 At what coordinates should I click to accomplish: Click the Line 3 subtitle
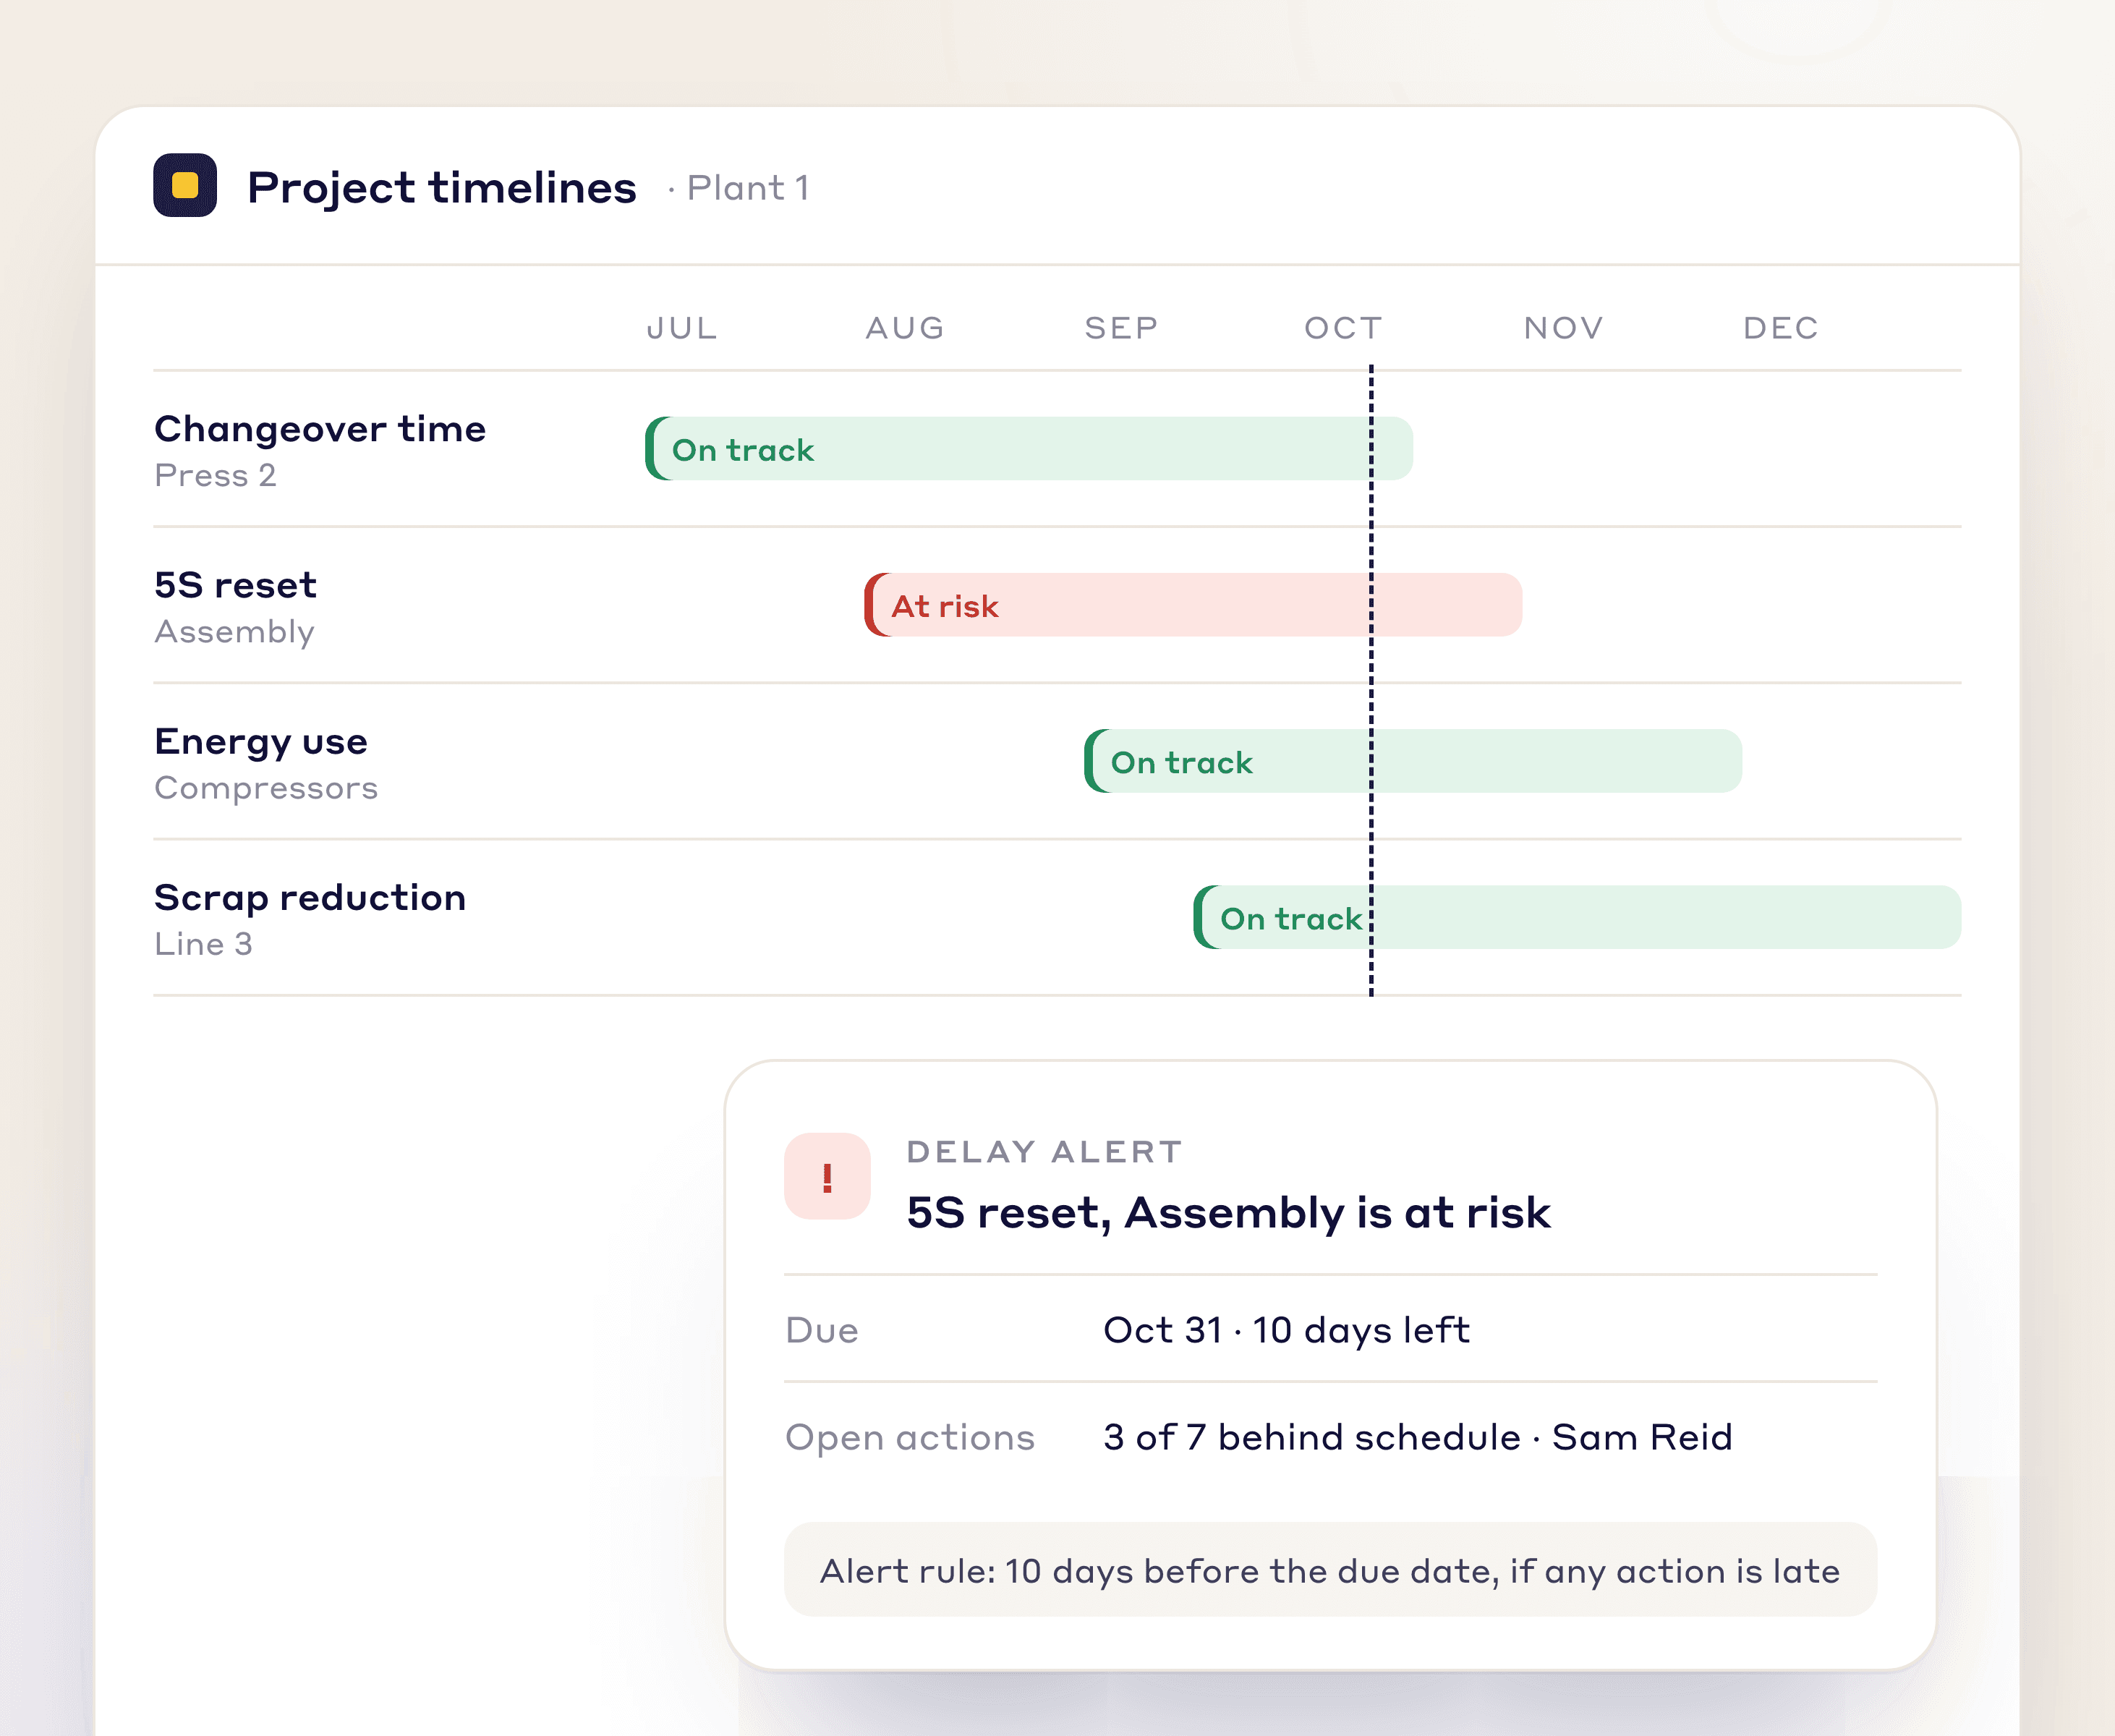tap(203, 944)
